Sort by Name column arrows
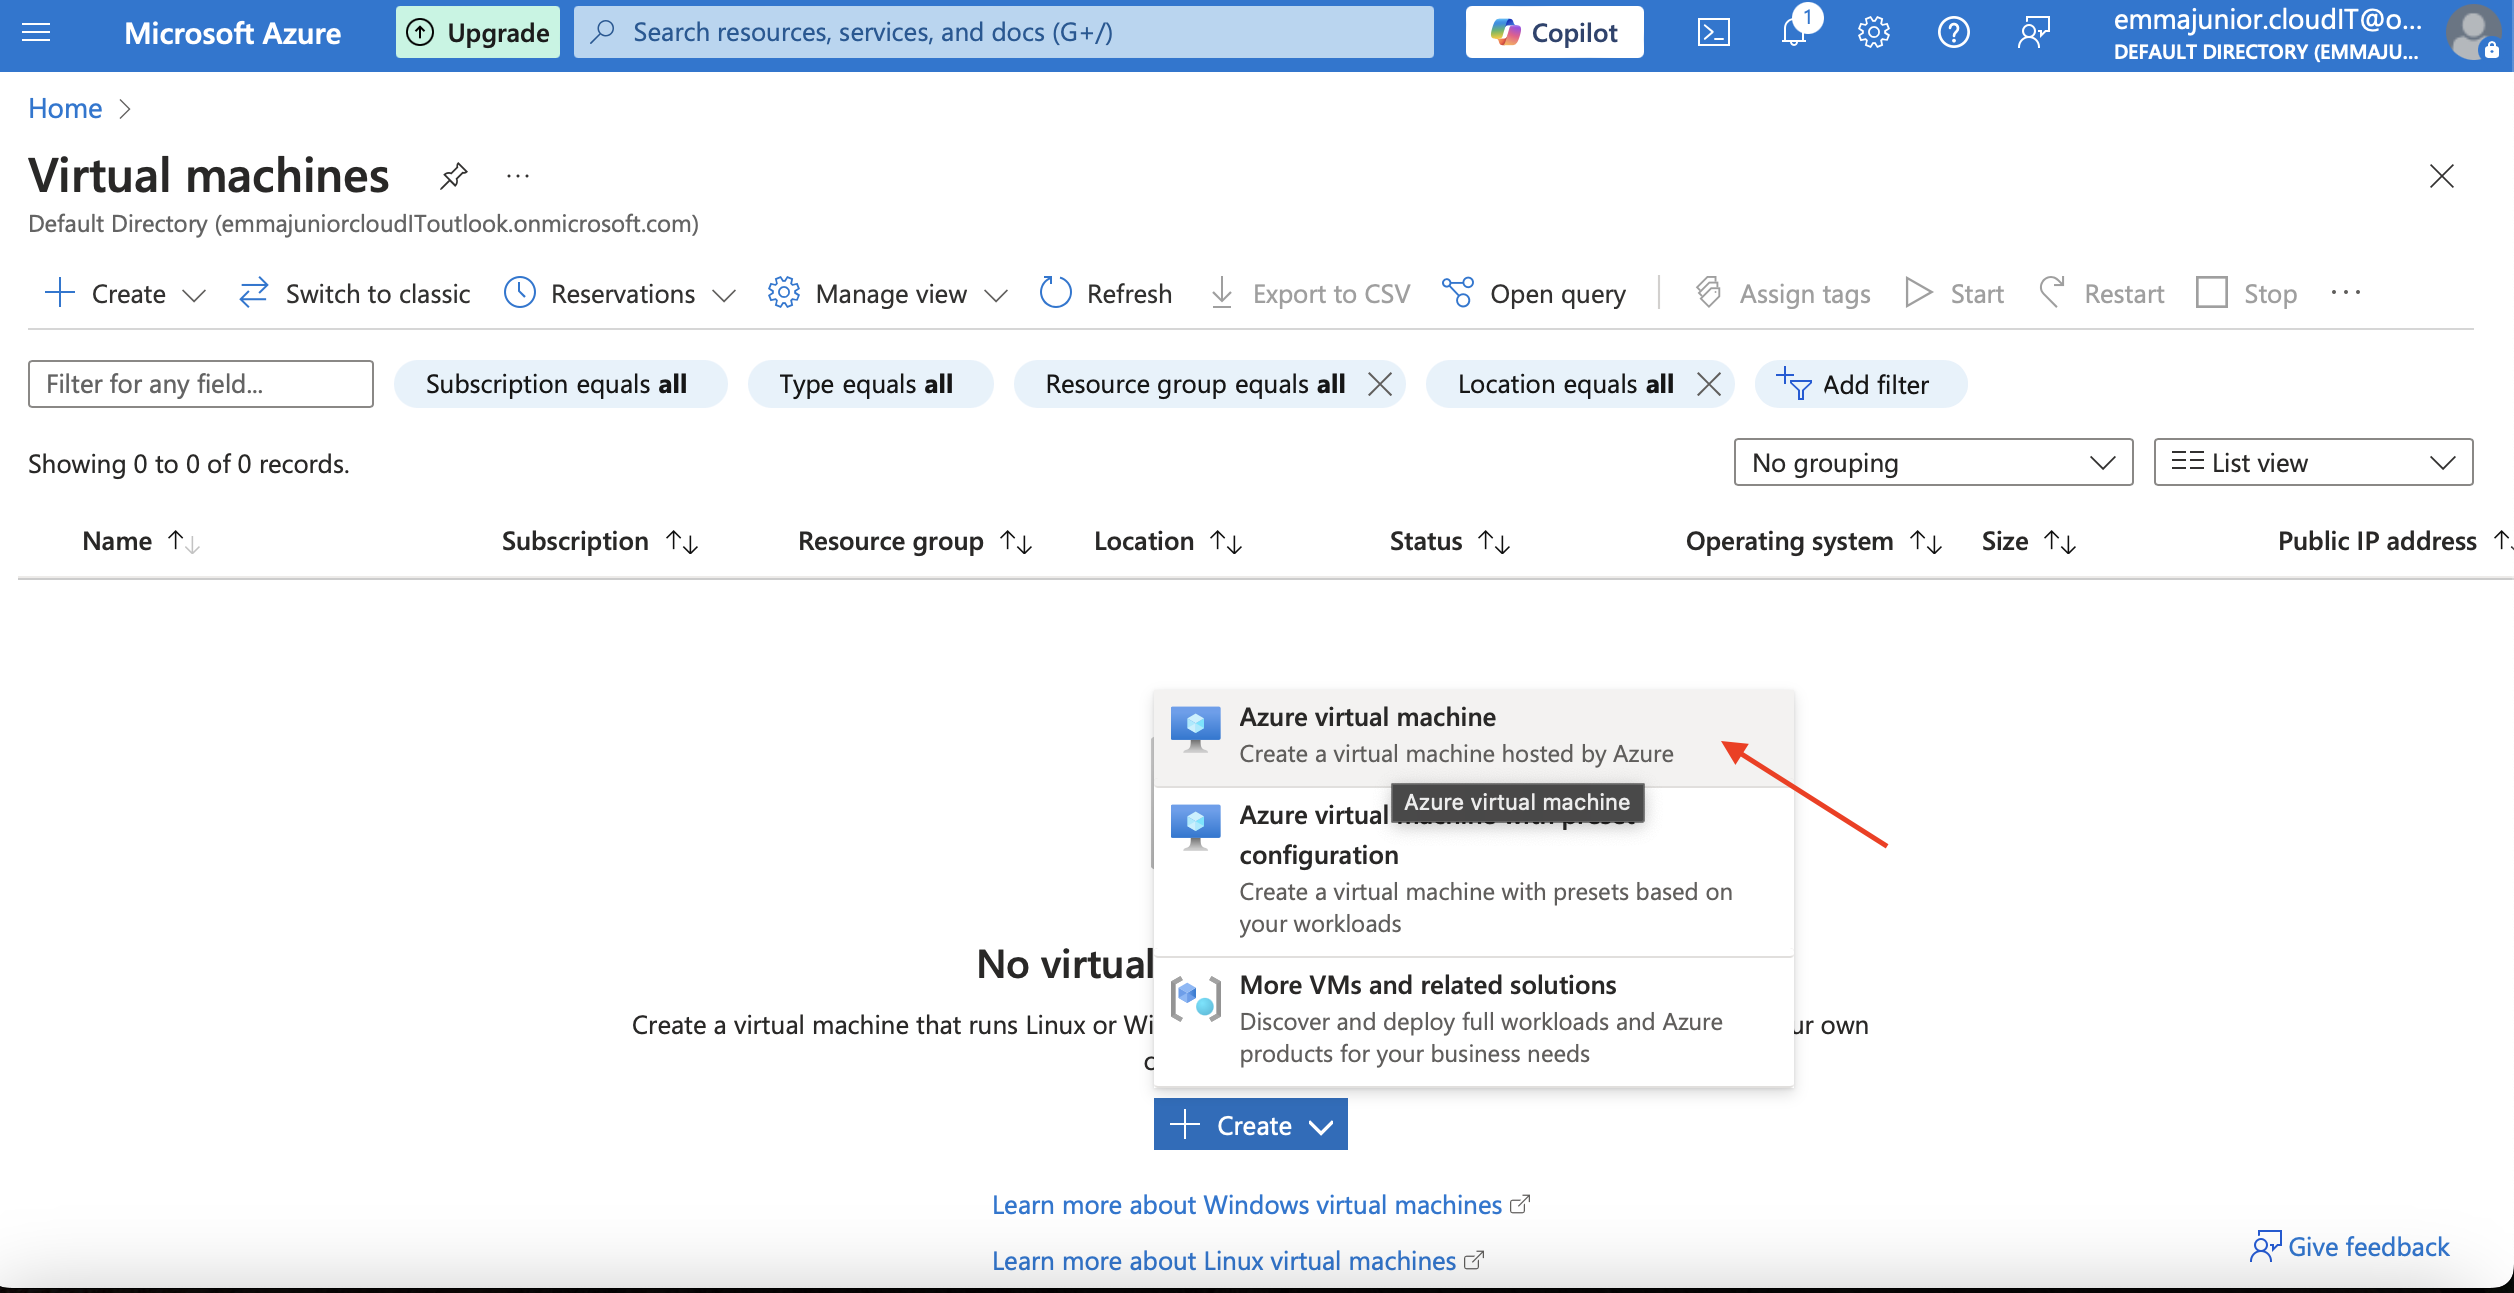Image resolution: width=2514 pixels, height=1293 pixels. coord(184,542)
